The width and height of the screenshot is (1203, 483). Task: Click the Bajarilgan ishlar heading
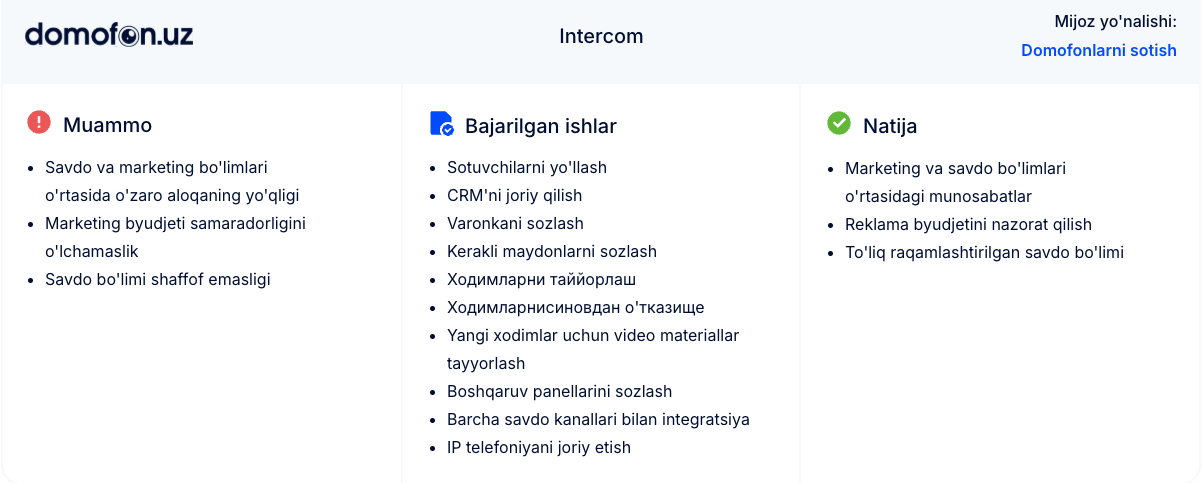[x=540, y=126]
